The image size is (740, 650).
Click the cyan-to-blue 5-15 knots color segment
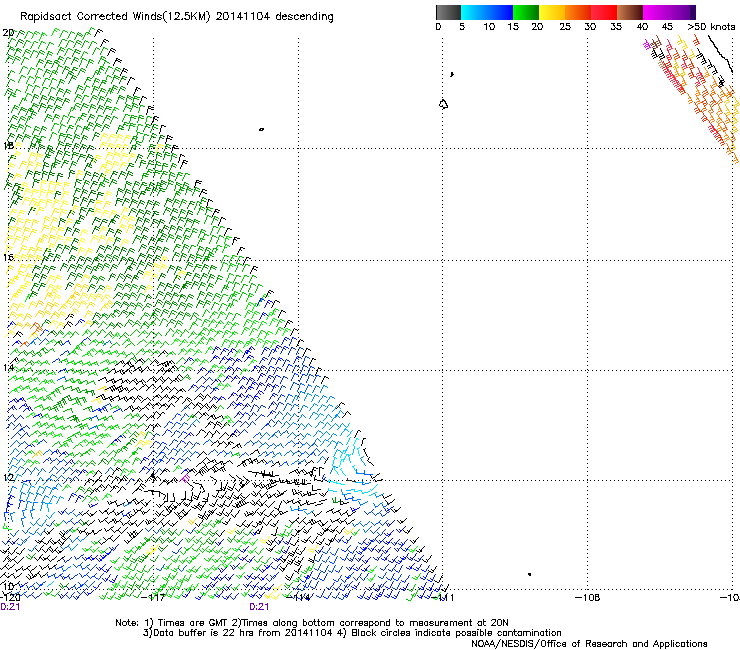(487, 12)
